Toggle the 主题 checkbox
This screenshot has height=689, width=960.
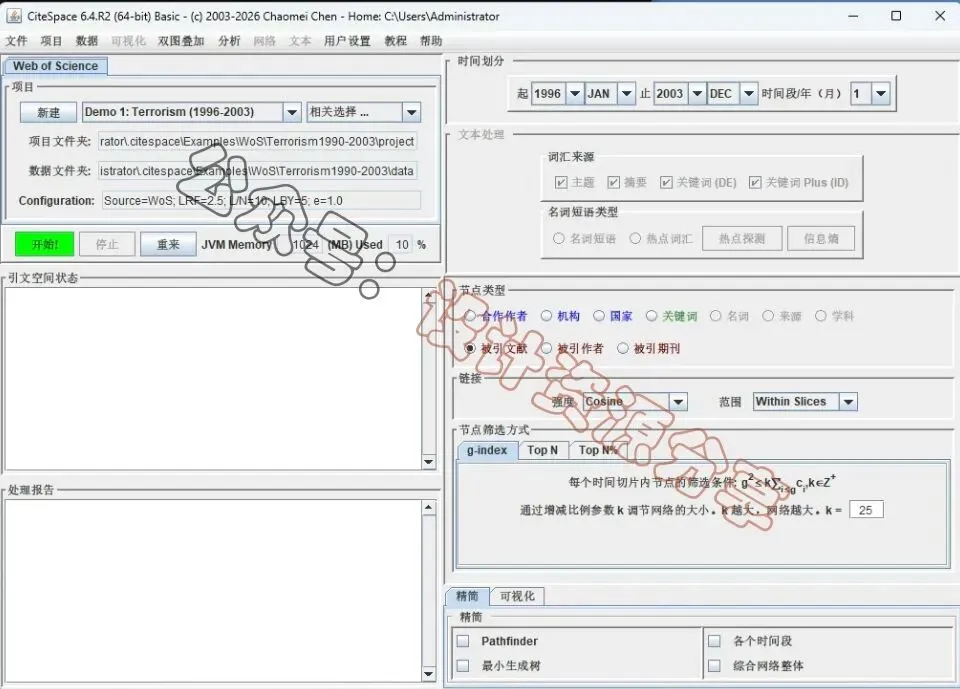(x=560, y=183)
